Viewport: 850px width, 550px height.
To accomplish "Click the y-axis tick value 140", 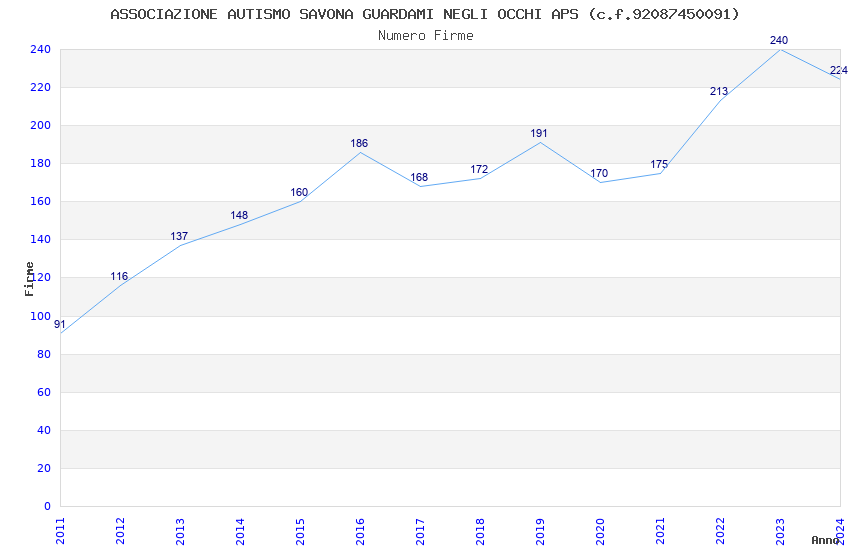I will point(41,239).
